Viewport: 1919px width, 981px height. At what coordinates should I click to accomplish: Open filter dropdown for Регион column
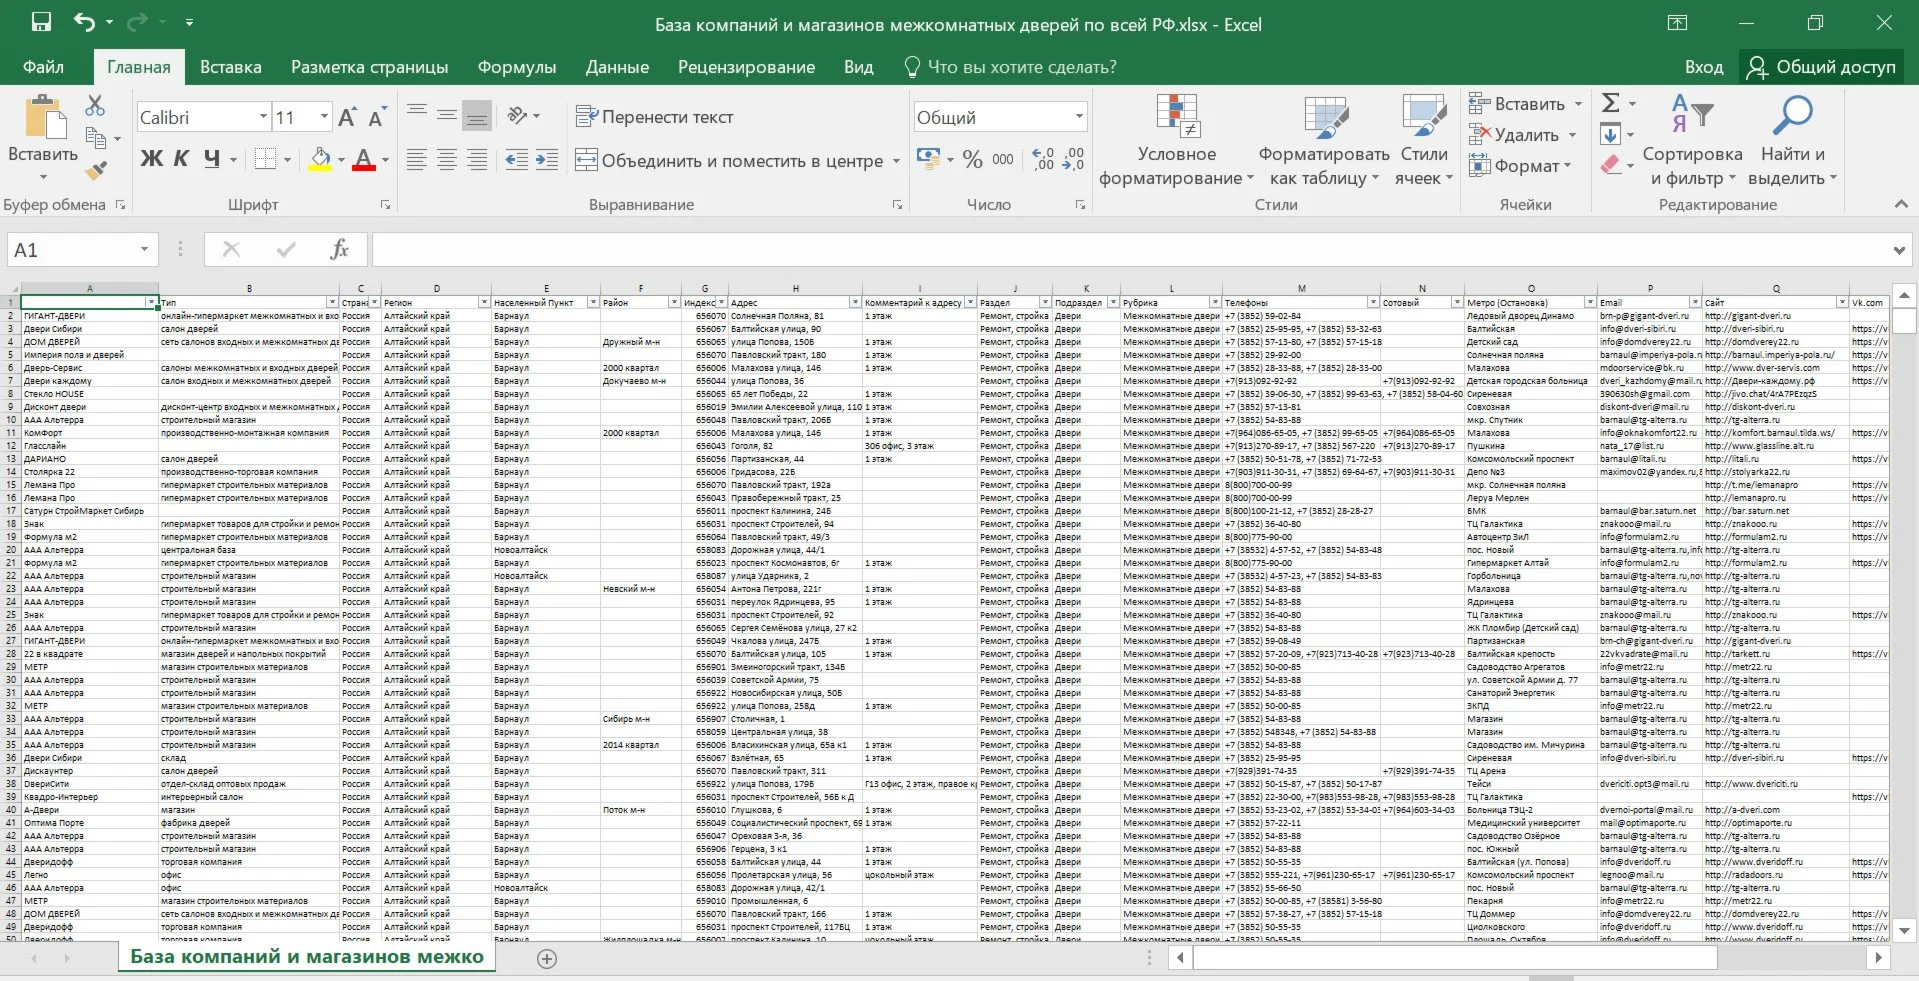tap(484, 302)
